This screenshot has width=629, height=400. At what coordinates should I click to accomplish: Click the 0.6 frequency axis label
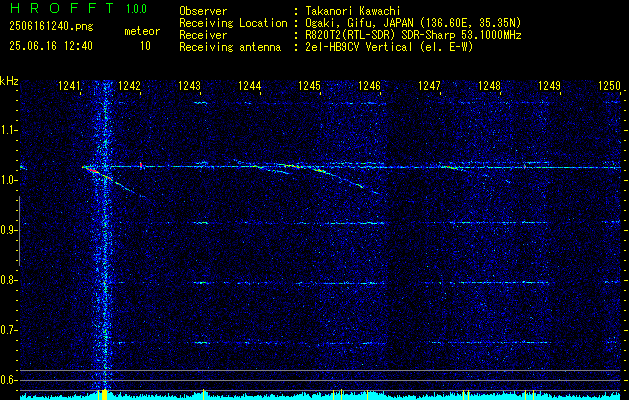point(8,380)
